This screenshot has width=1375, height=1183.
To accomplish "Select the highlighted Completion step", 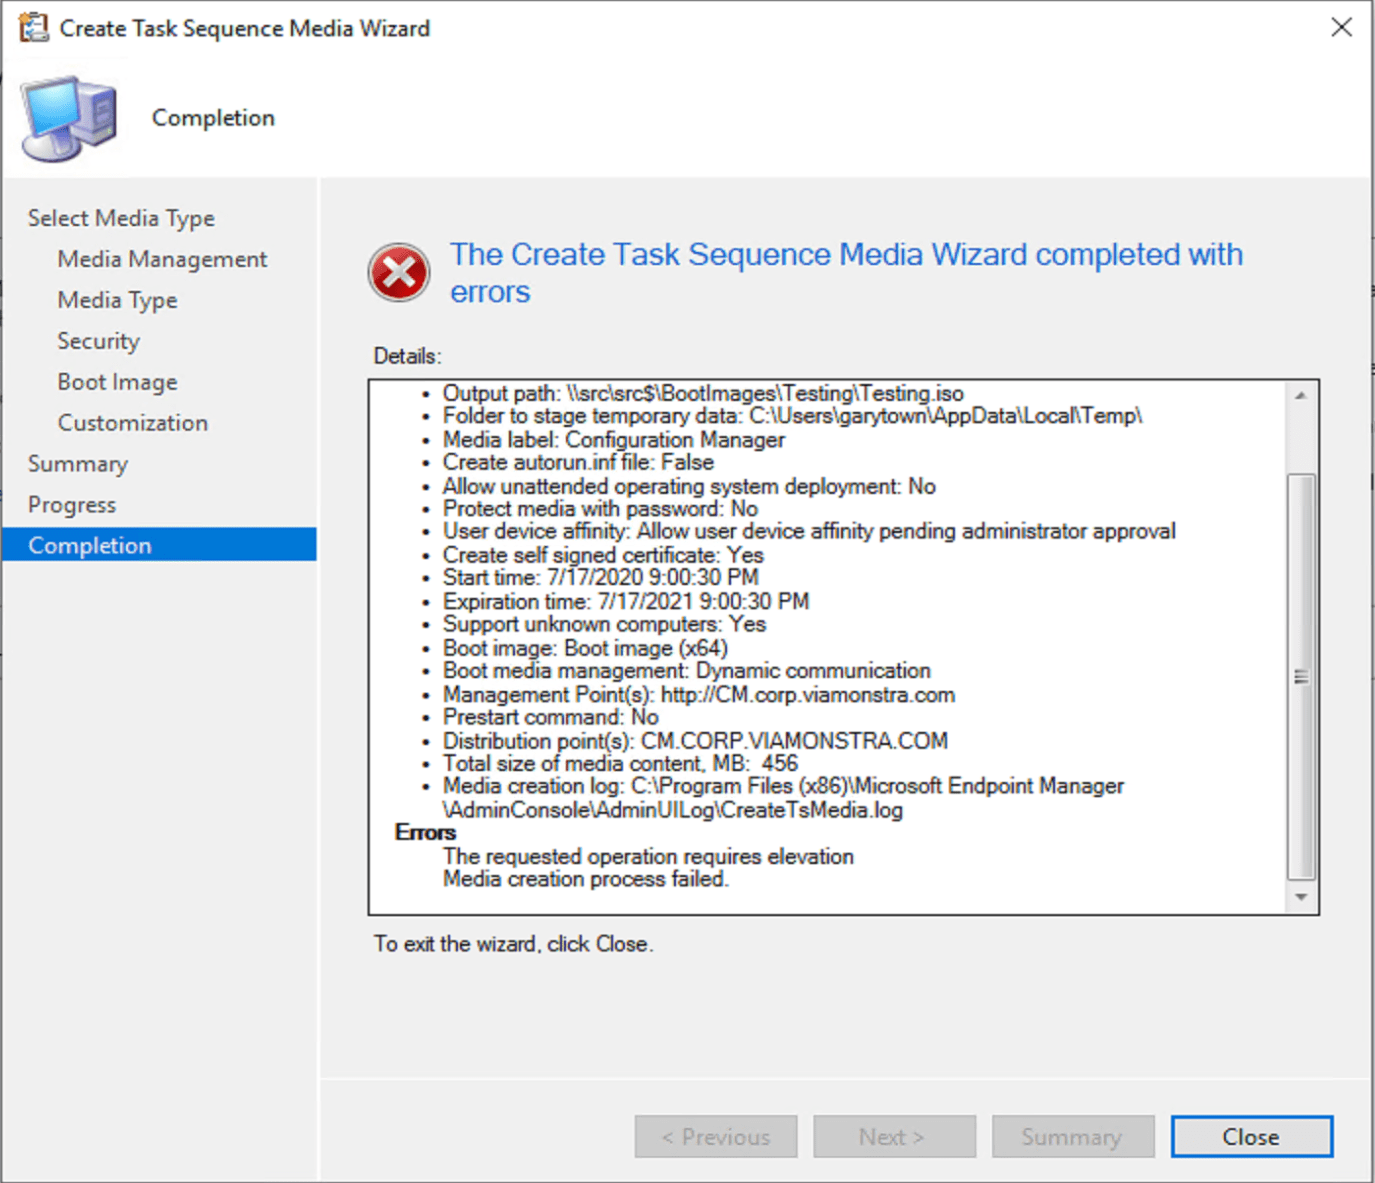I will tap(90, 545).
